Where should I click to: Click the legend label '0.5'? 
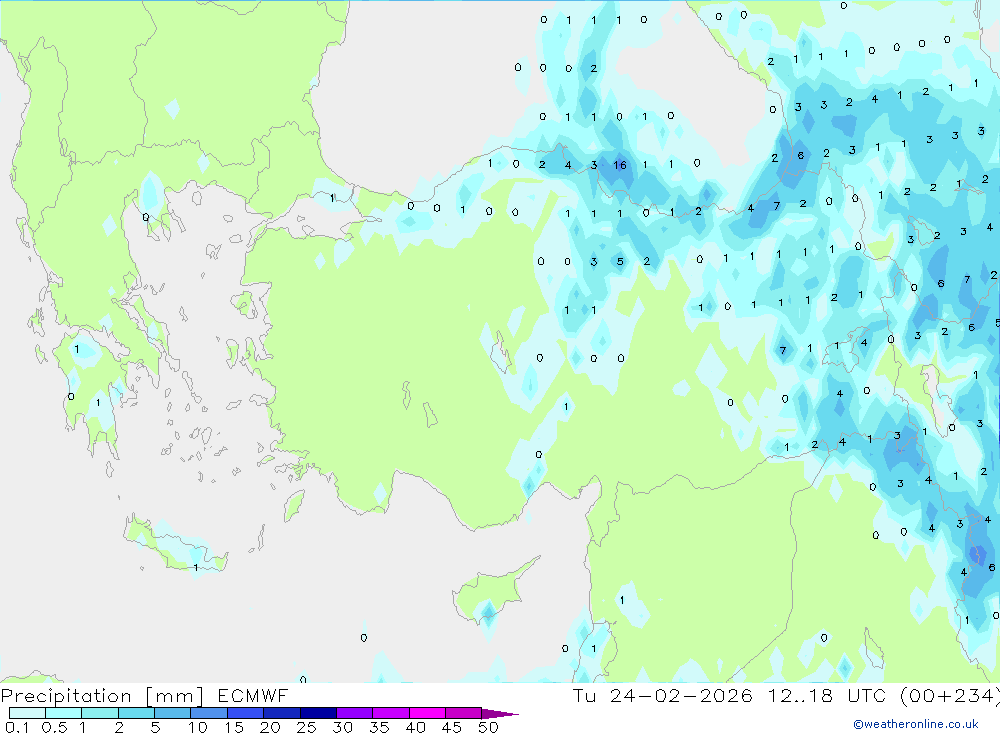click(54, 727)
